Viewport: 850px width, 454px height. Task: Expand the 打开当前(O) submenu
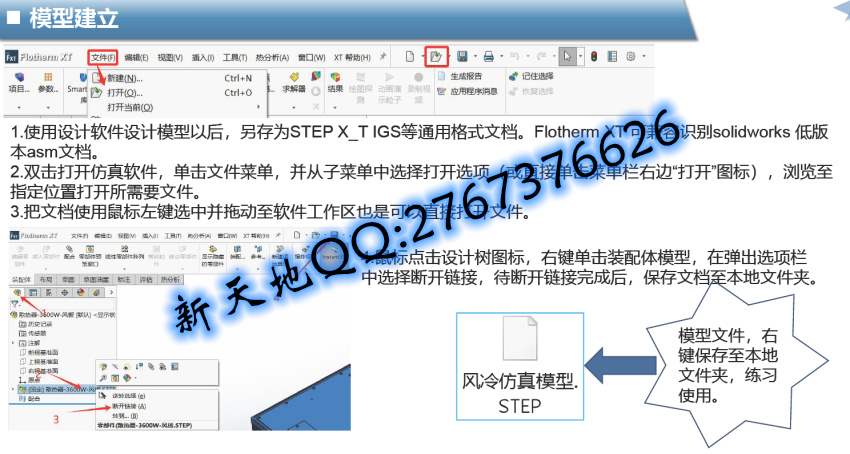130,107
